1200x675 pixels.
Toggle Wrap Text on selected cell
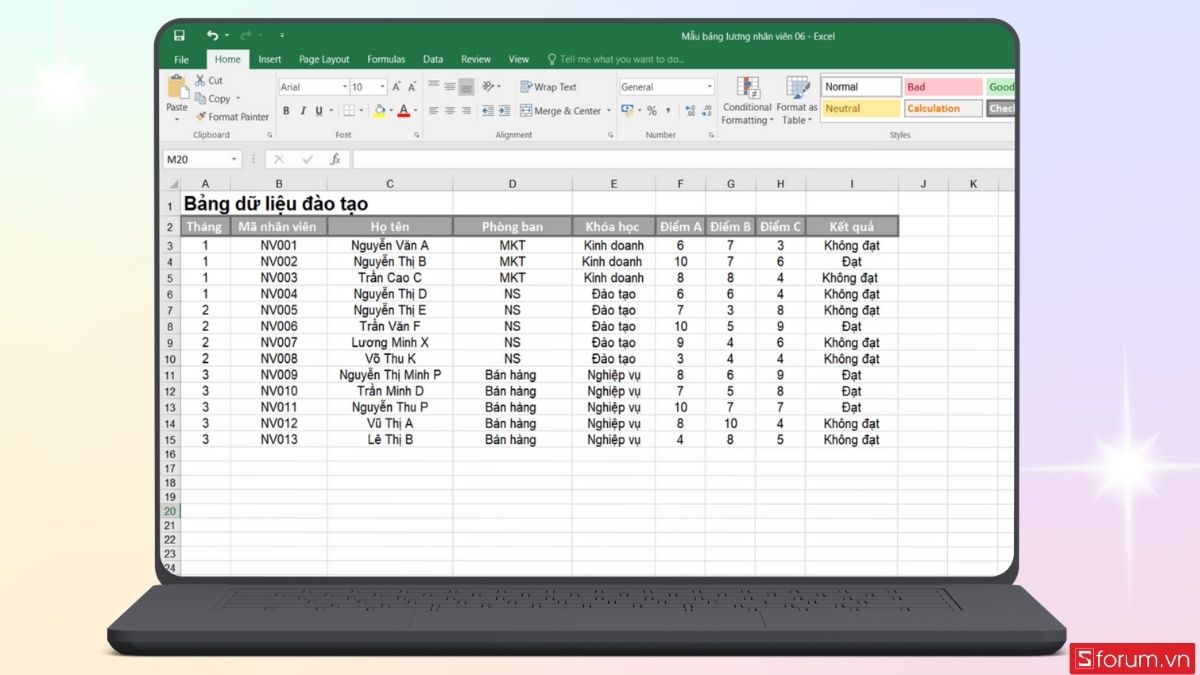(x=548, y=87)
